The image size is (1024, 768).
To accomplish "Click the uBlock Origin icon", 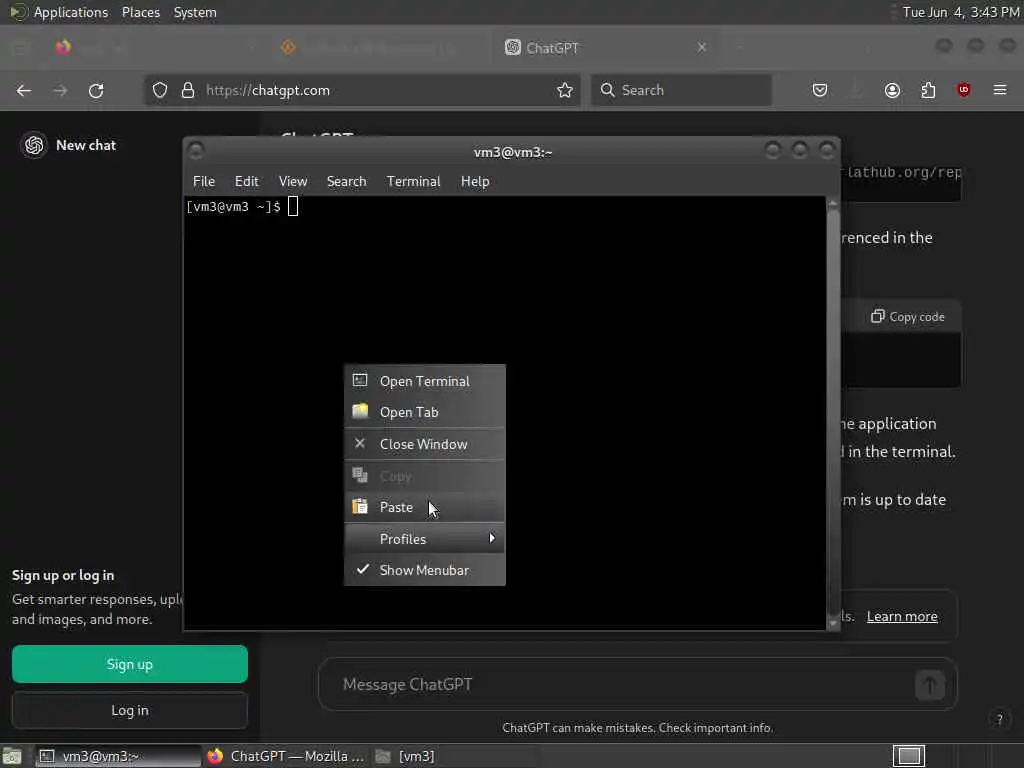I will pos(964,90).
